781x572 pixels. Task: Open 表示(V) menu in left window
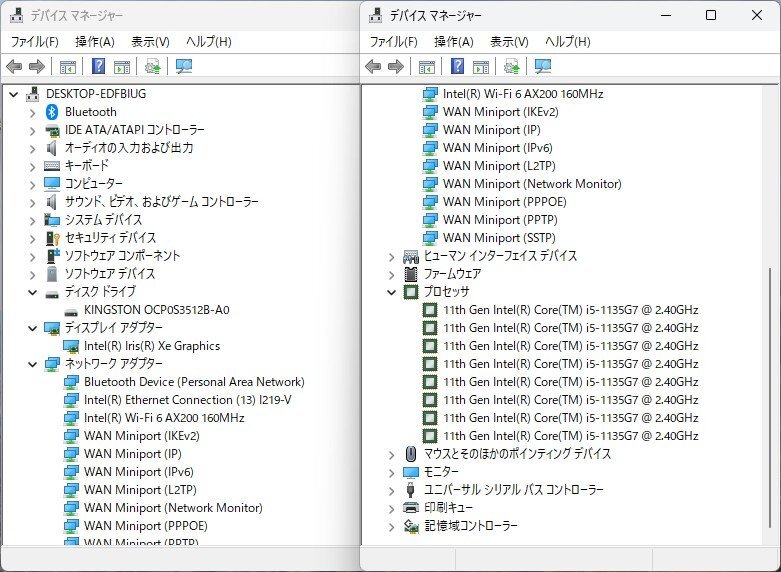click(x=150, y=41)
